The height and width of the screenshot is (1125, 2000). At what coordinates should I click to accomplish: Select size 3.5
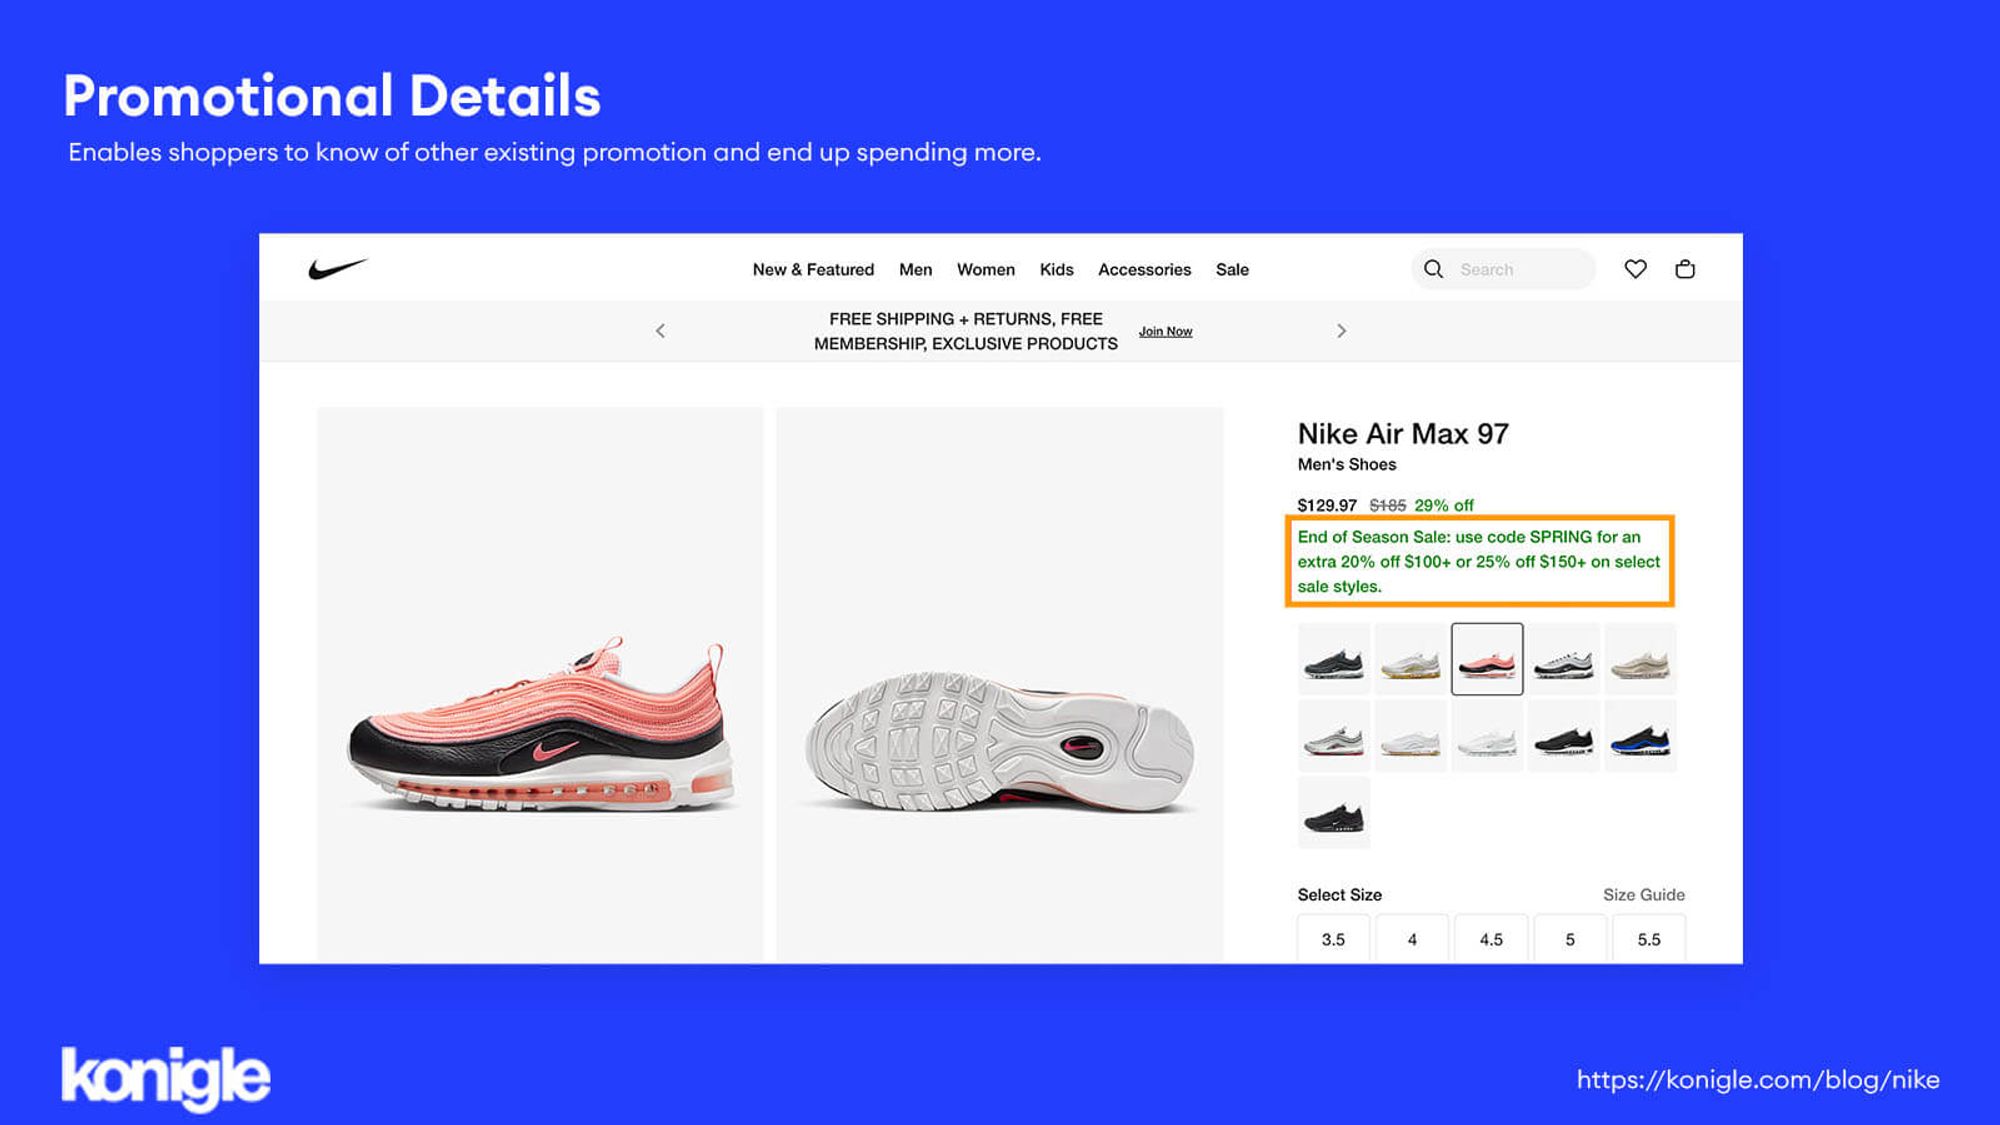[x=1333, y=939]
